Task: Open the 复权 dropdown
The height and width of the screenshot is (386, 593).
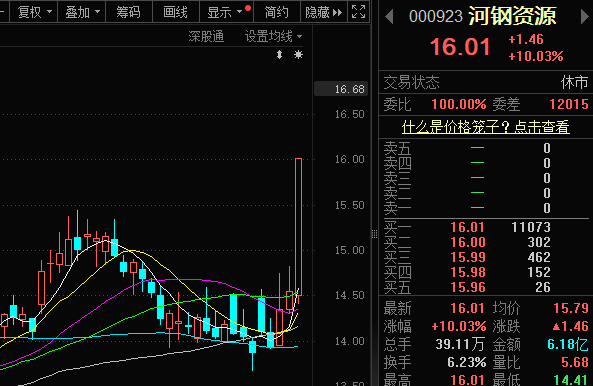Action: (35, 12)
